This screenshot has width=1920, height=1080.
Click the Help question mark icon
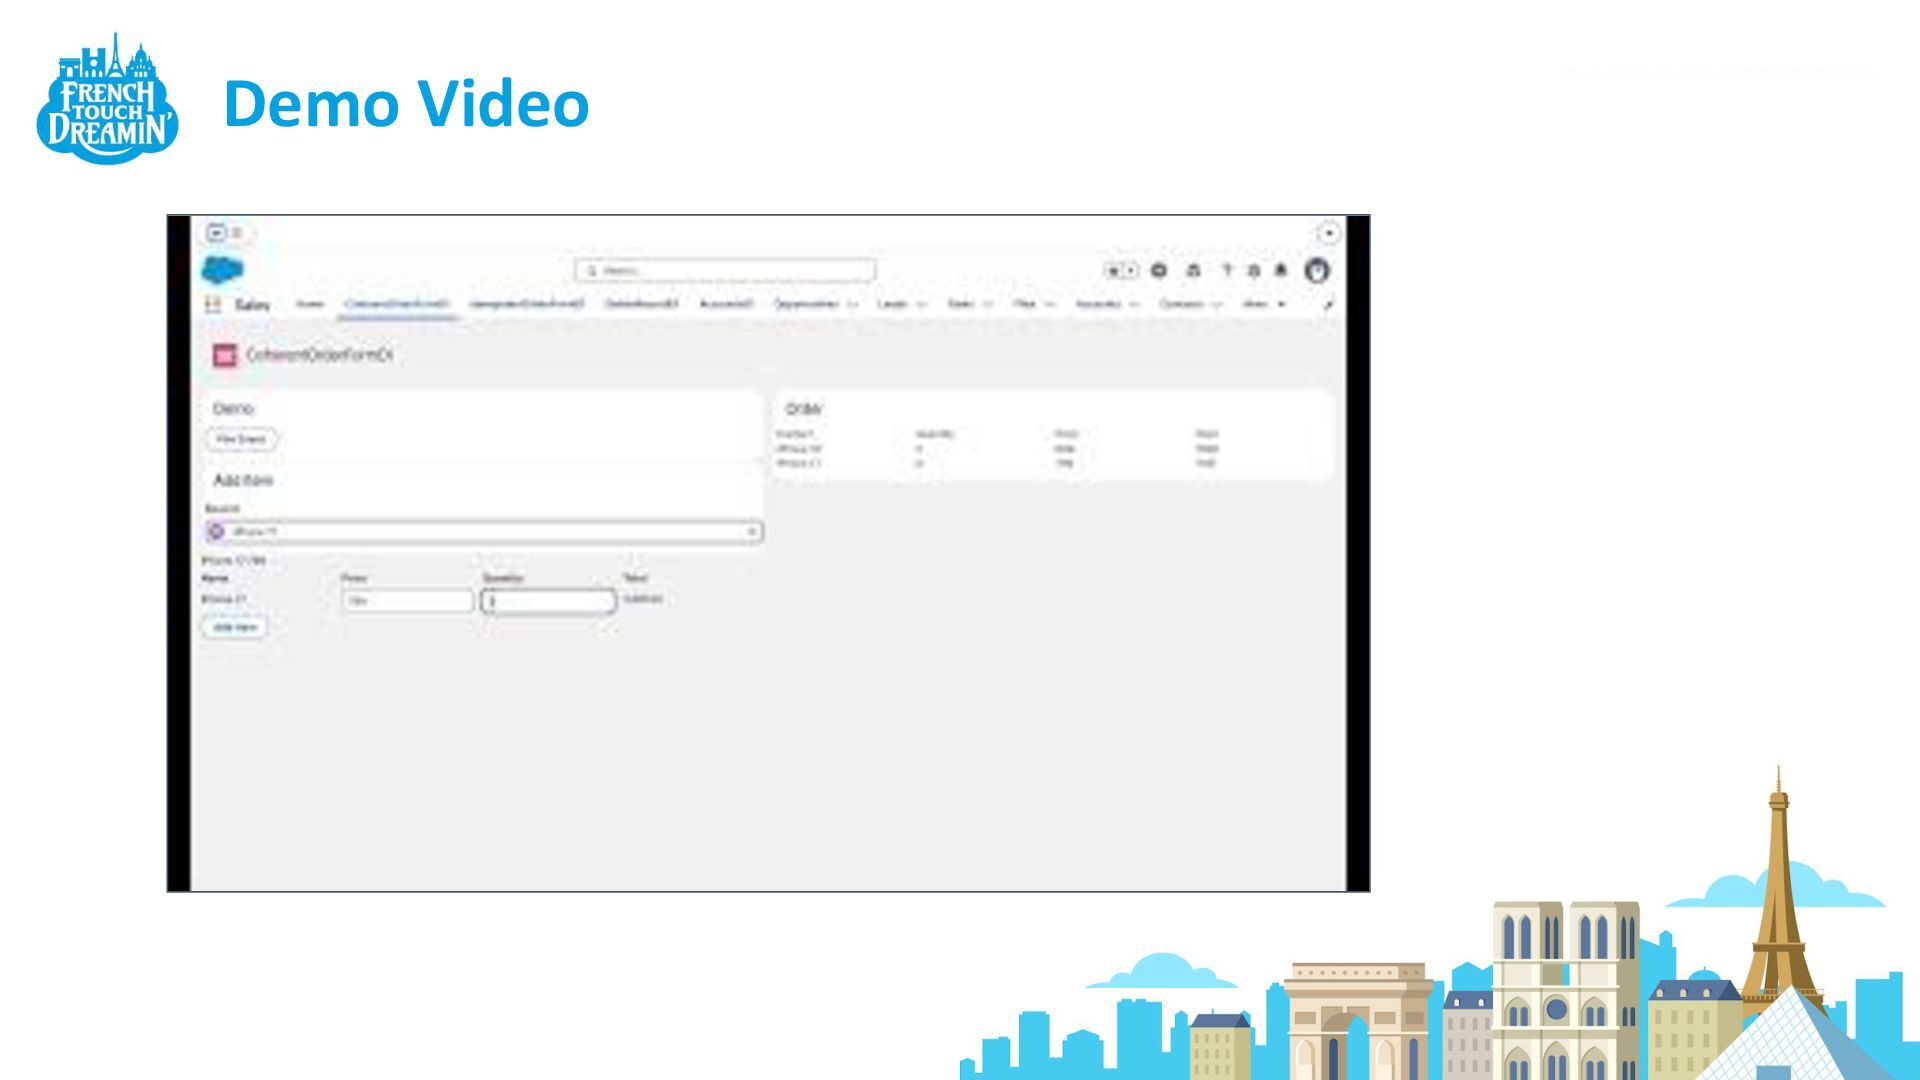tap(1227, 270)
